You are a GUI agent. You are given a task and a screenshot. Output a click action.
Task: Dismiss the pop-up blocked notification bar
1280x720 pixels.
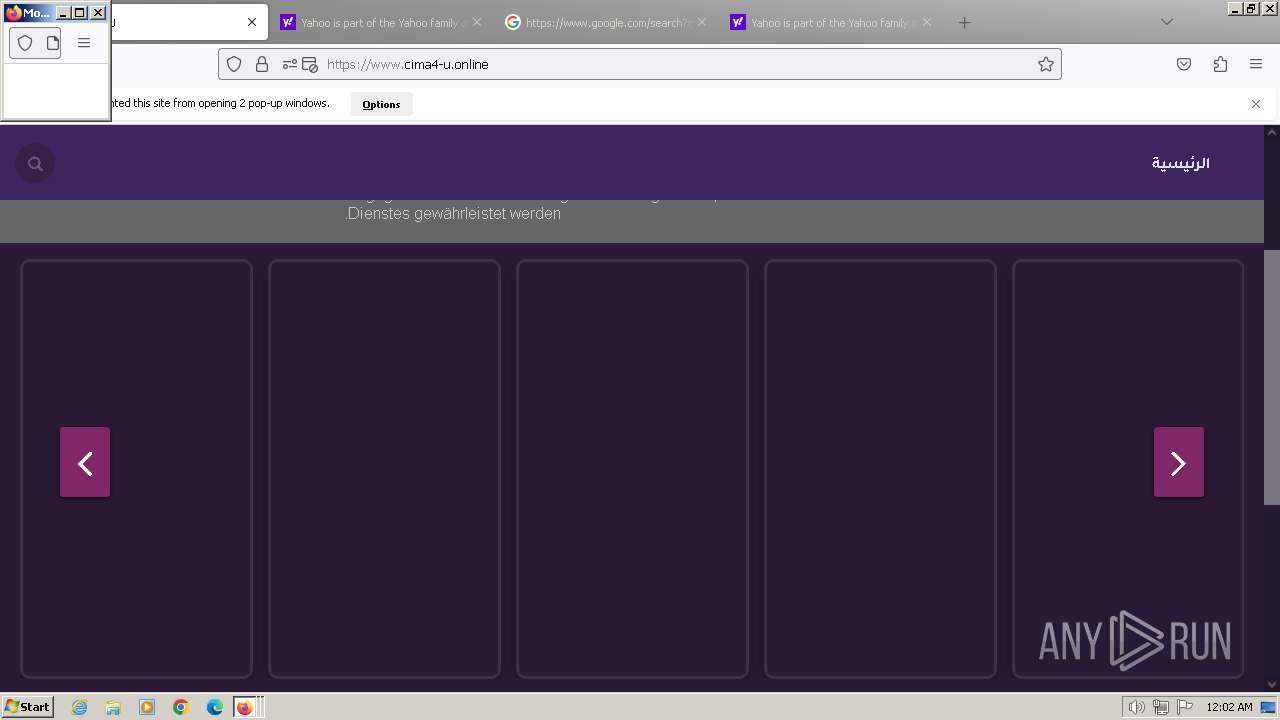(1256, 104)
